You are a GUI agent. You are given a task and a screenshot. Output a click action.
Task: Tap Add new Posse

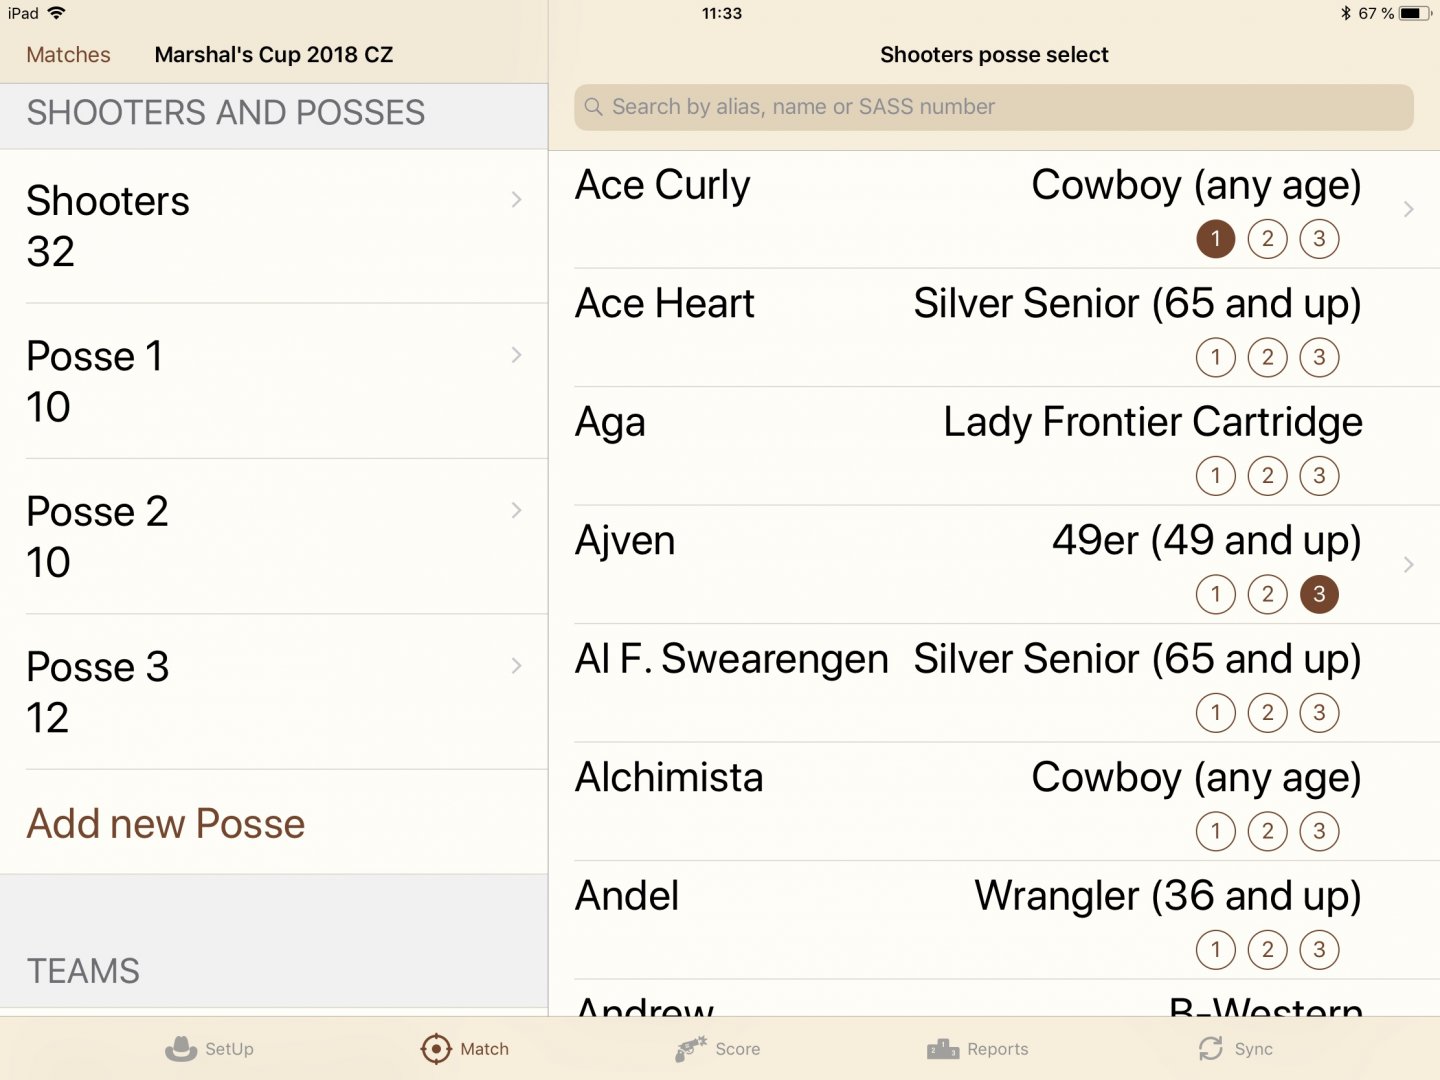[166, 824]
